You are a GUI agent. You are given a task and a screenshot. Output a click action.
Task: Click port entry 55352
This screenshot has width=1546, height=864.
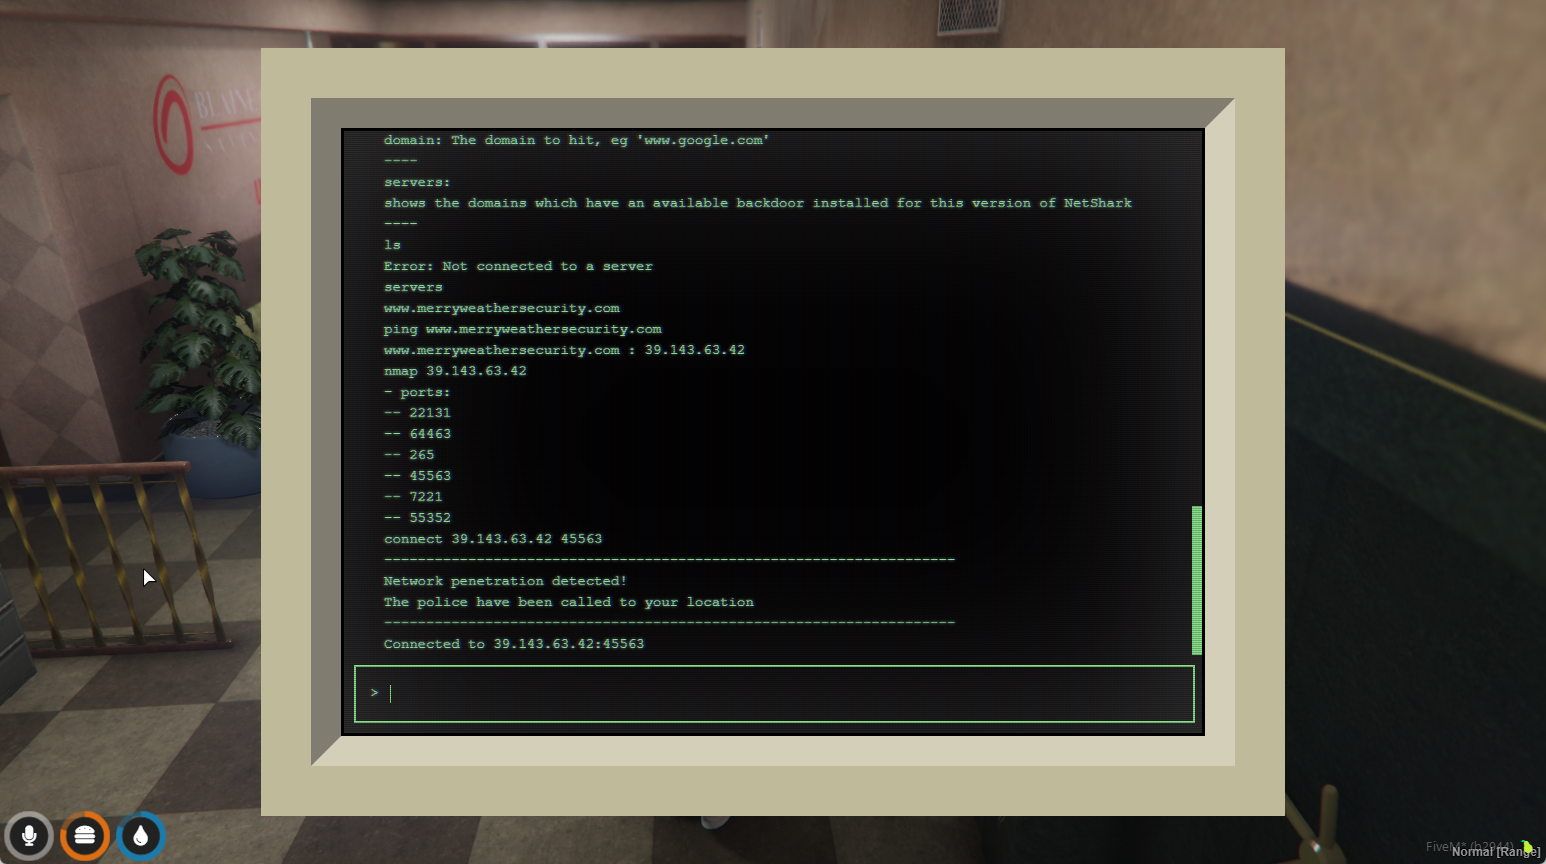(417, 518)
